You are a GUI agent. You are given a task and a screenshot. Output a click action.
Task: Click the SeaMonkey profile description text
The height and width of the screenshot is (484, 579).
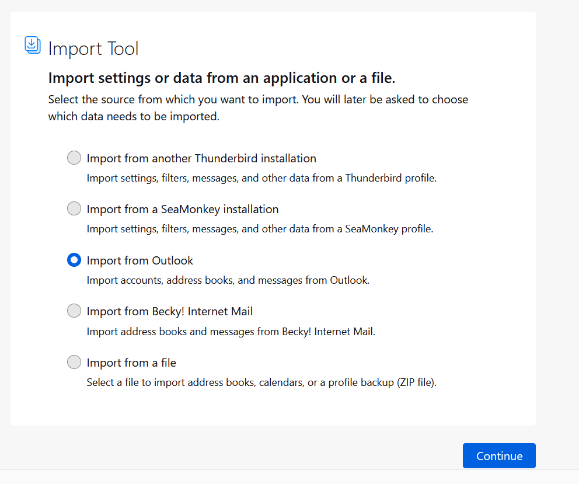pyautogui.click(x=260, y=229)
